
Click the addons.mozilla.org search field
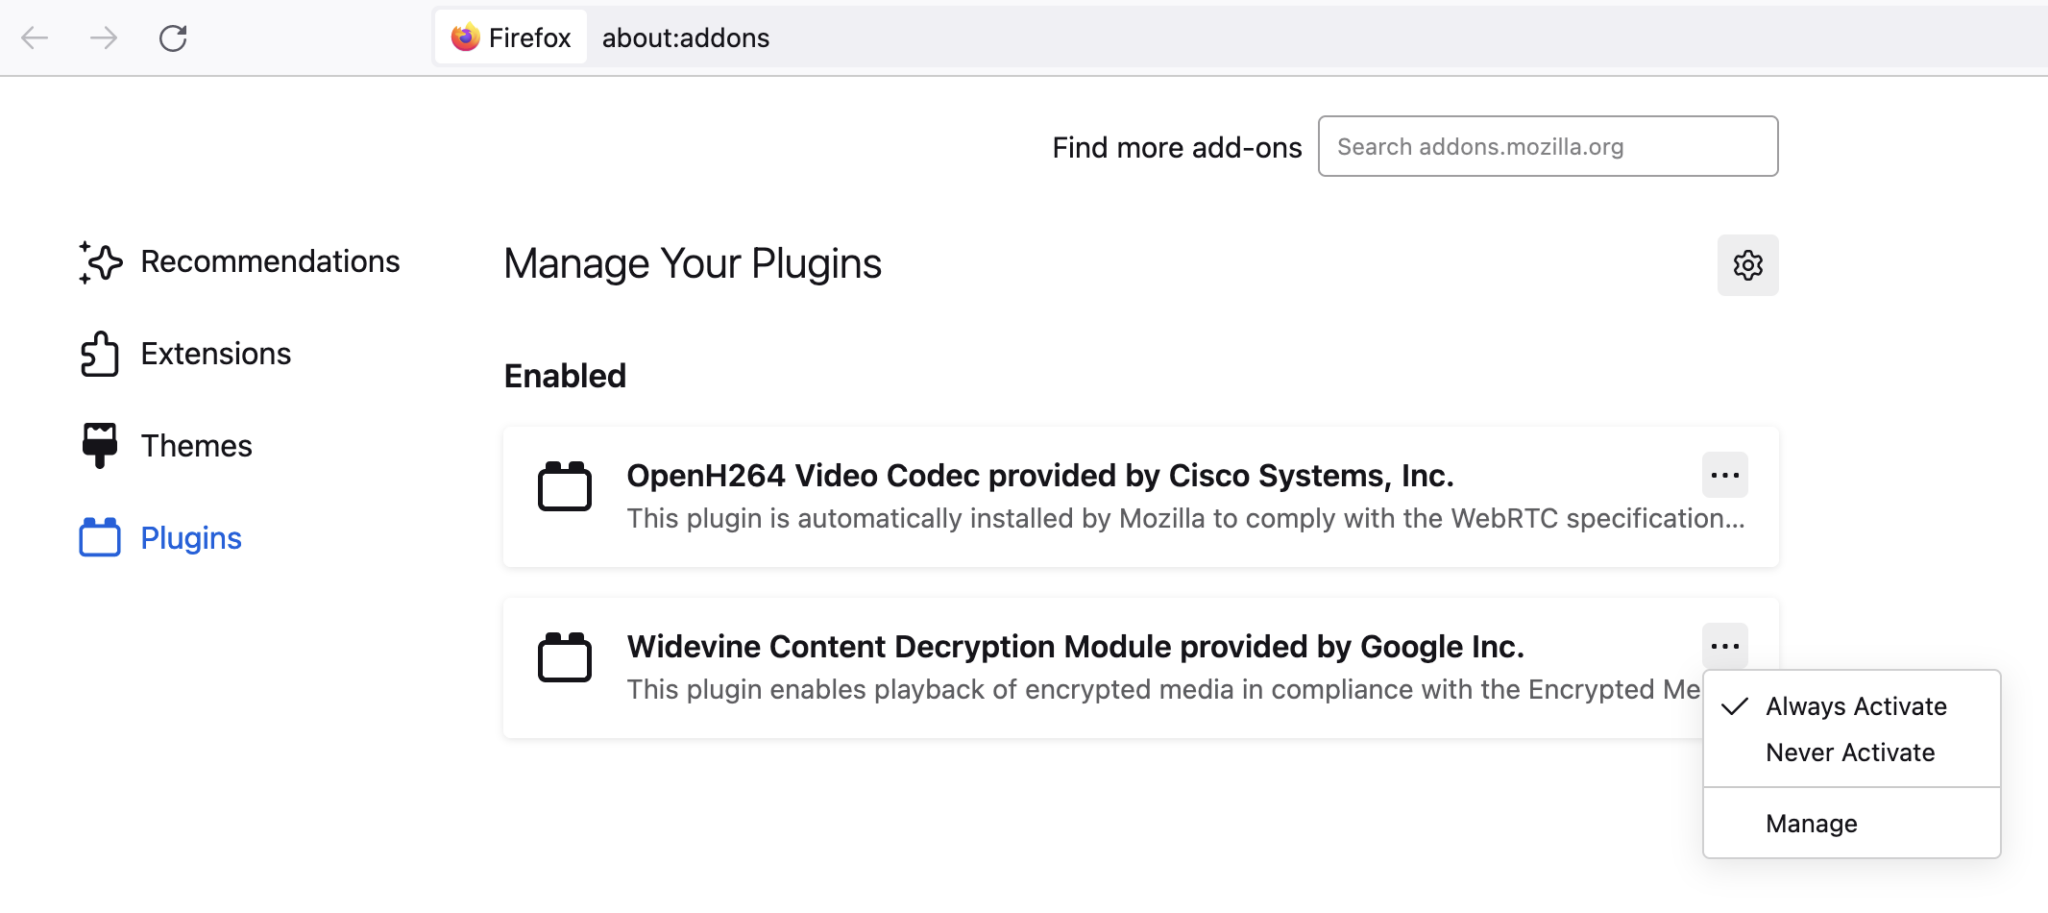point(1547,146)
